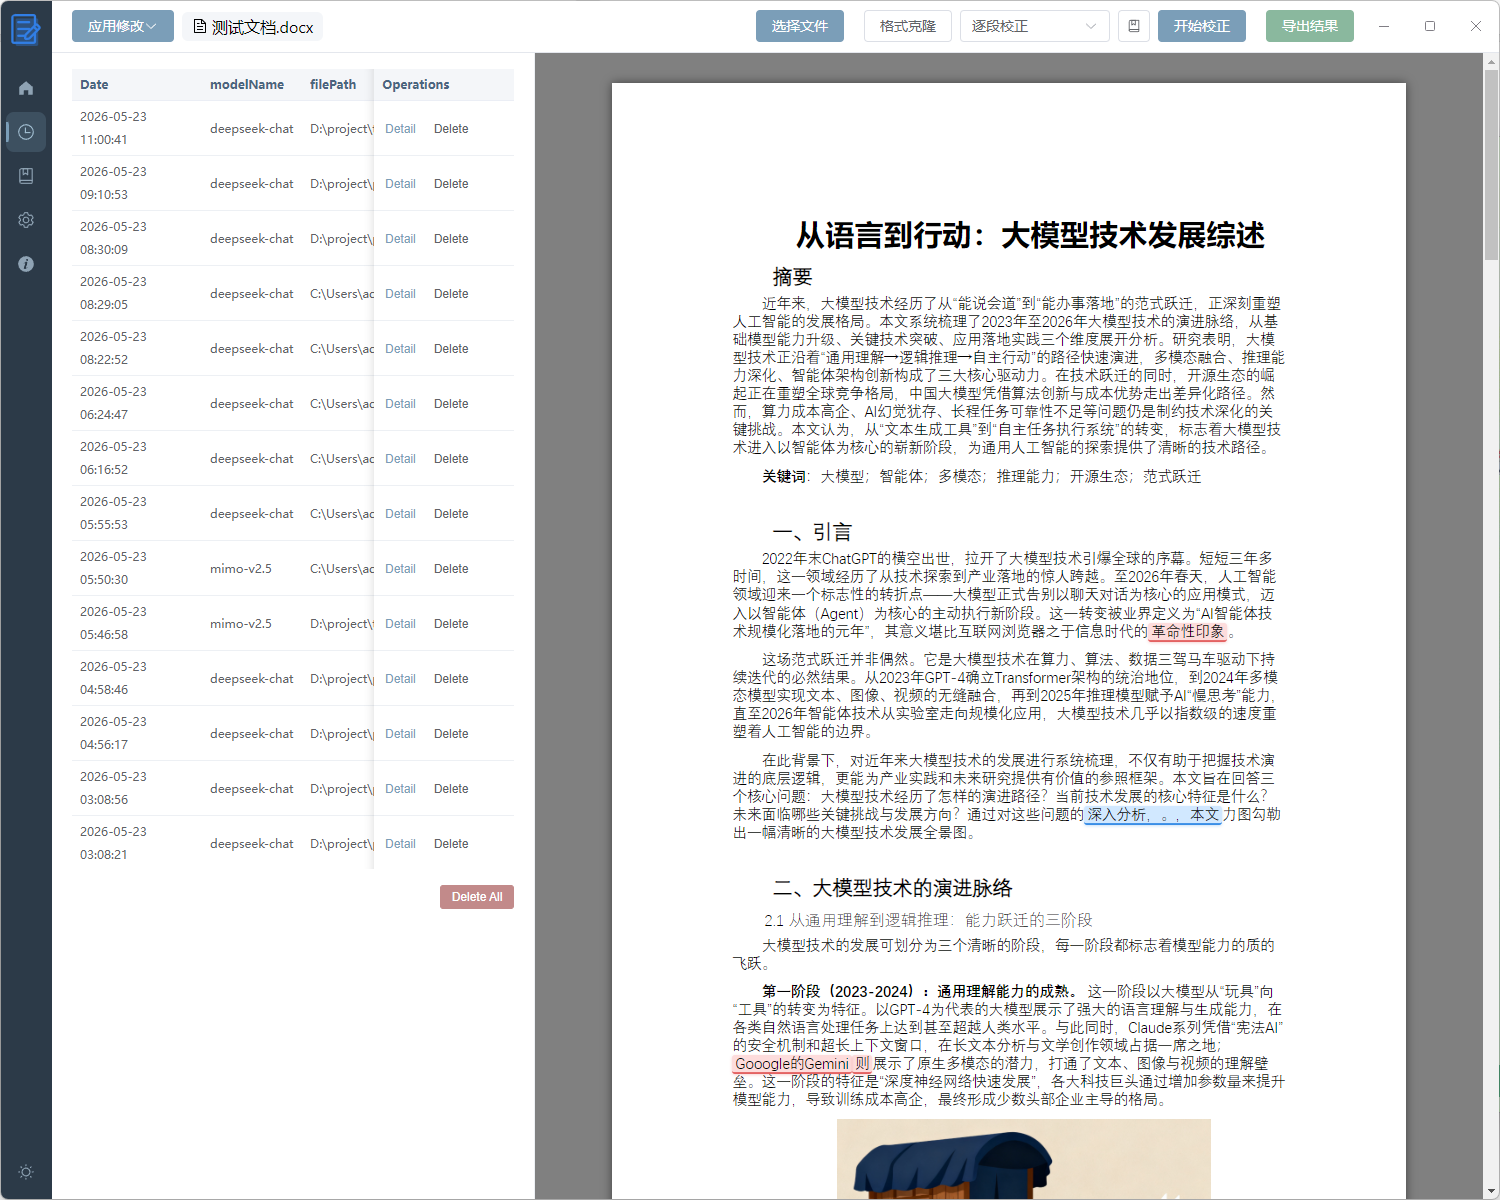Click the document preview vertical scrollbar thumb
The width and height of the screenshot is (1500, 1200).
1491,164
